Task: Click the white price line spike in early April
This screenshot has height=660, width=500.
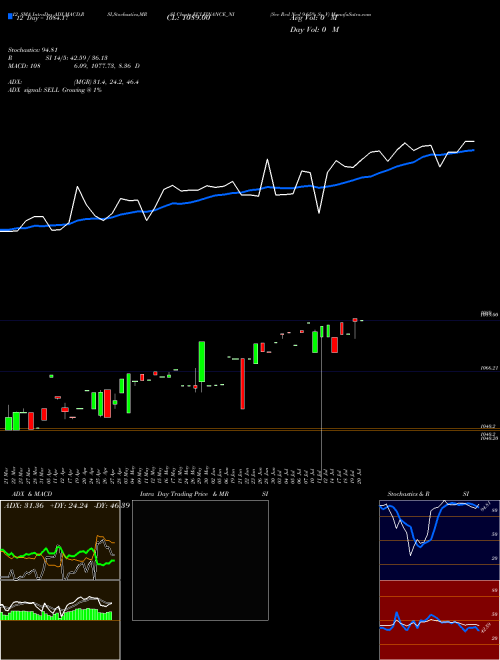Action: [77, 187]
